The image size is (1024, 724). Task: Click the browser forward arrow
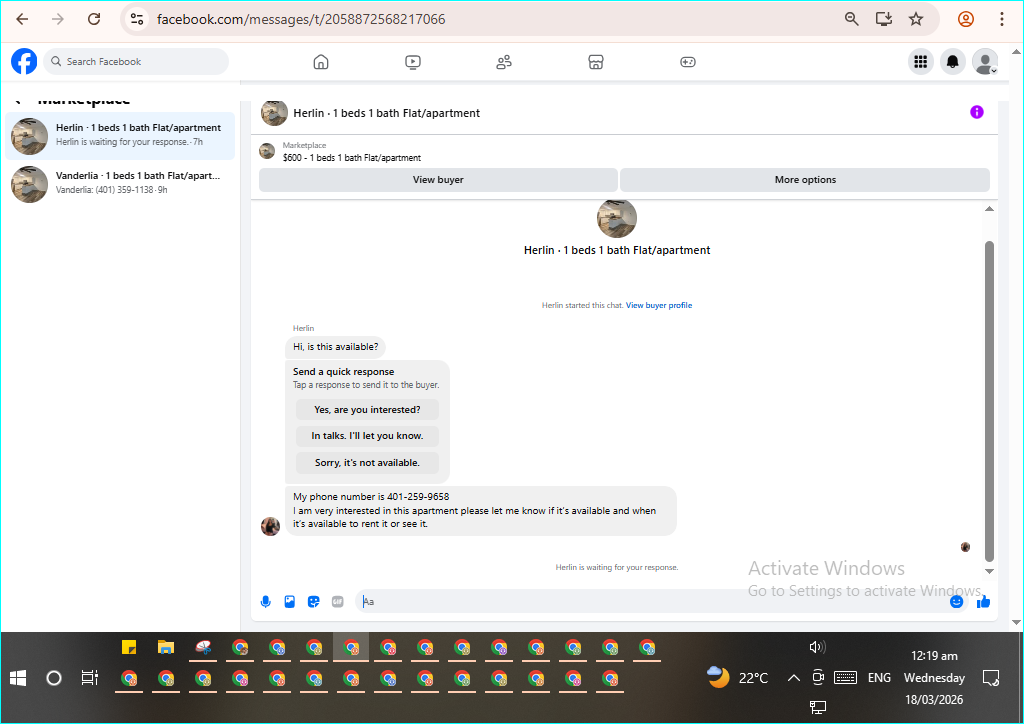click(x=58, y=19)
